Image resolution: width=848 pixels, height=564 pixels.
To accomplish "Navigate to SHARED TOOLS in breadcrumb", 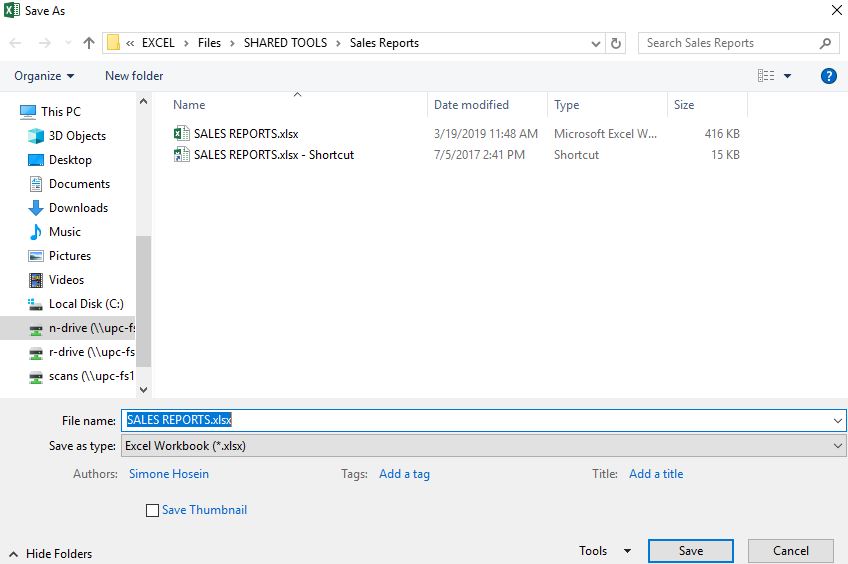I will click(x=285, y=43).
